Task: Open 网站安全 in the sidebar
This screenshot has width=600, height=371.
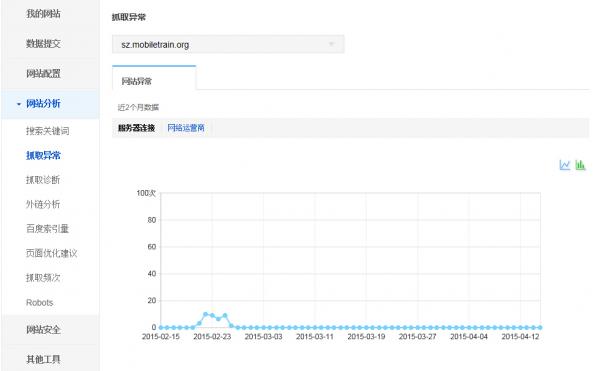Action: tap(43, 329)
